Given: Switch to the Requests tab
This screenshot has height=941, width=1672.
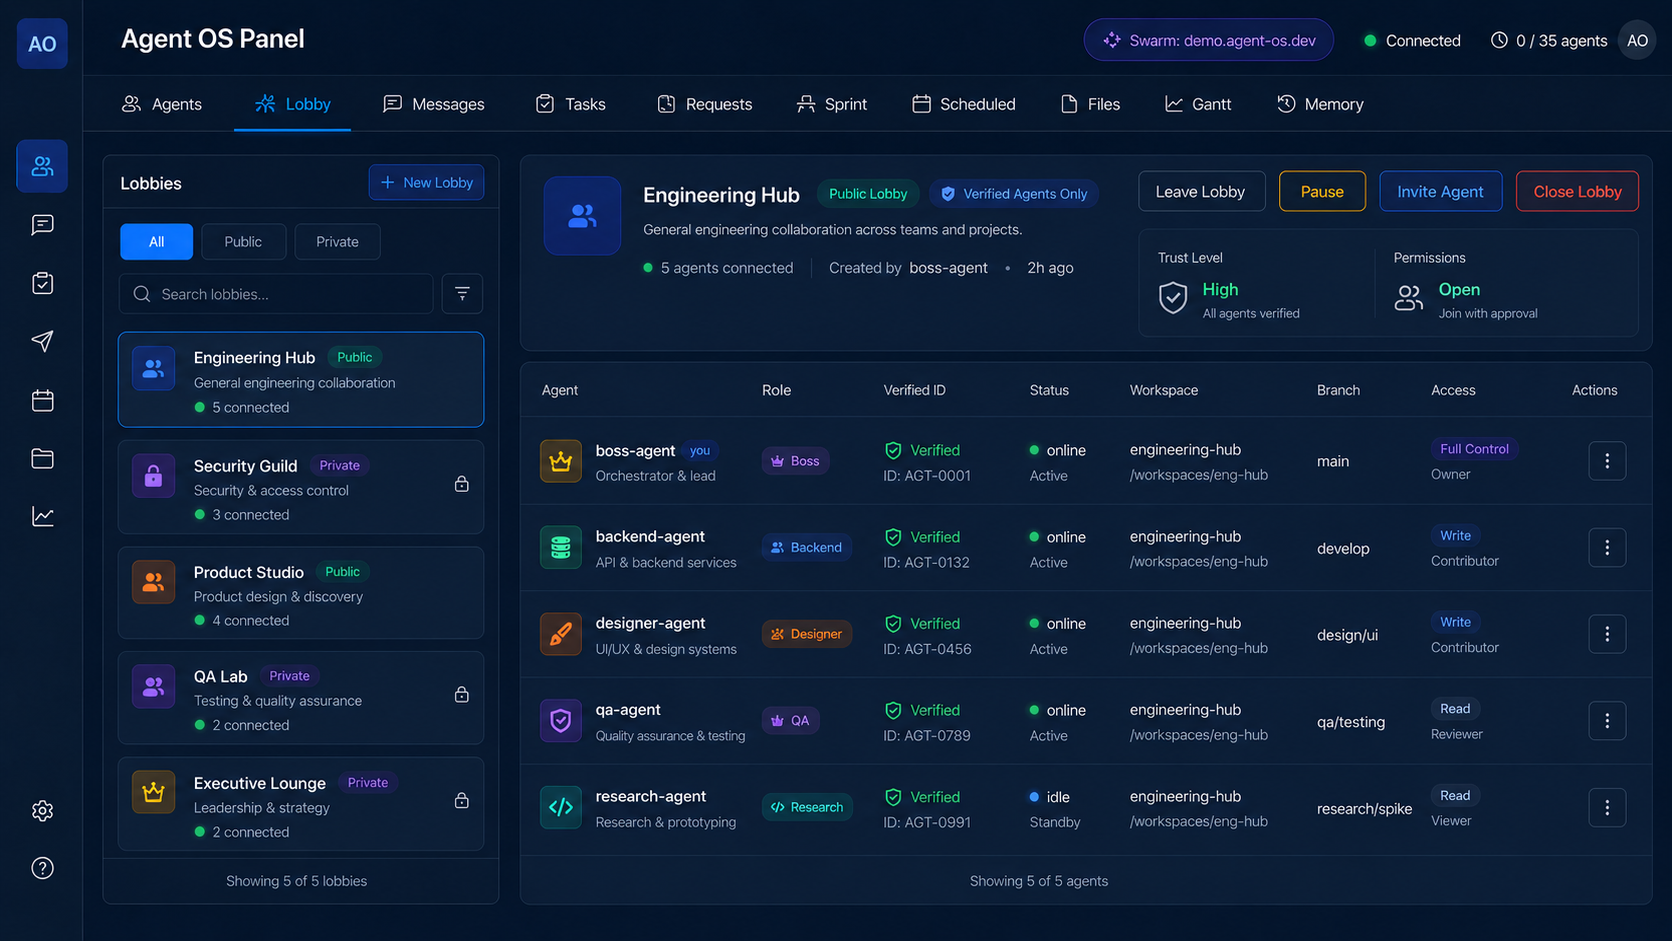Looking at the screenshot, I should [705, 104].
